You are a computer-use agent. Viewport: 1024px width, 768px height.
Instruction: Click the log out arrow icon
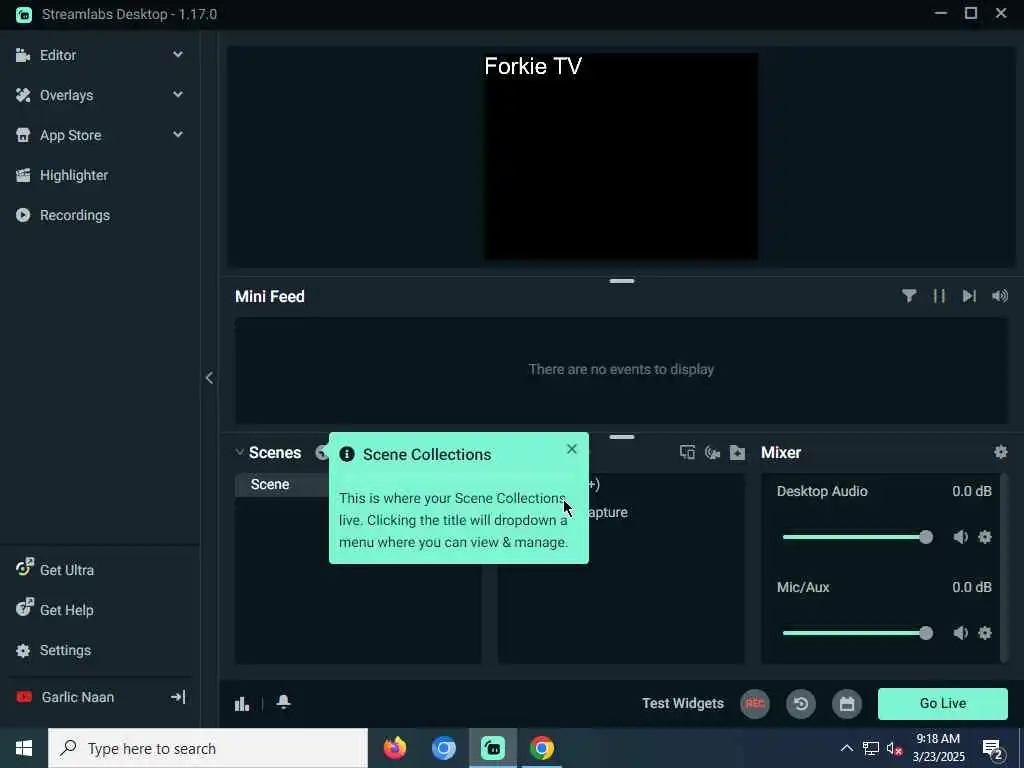(178, 697)
